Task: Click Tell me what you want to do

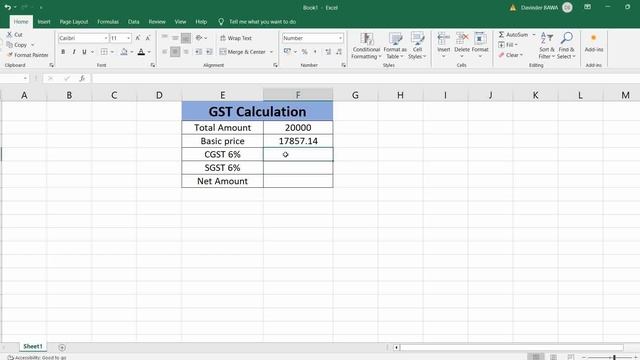Action: pyautogui.click(x=262, y=22)
